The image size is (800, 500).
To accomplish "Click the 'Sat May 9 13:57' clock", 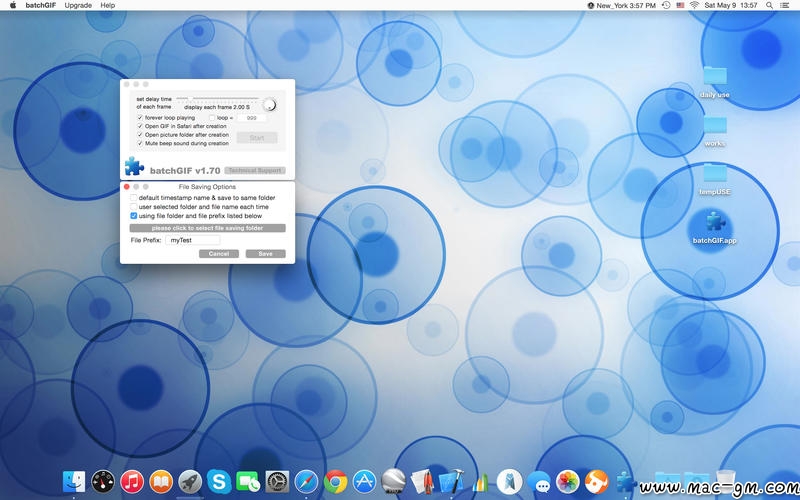I will coord(731,5).
